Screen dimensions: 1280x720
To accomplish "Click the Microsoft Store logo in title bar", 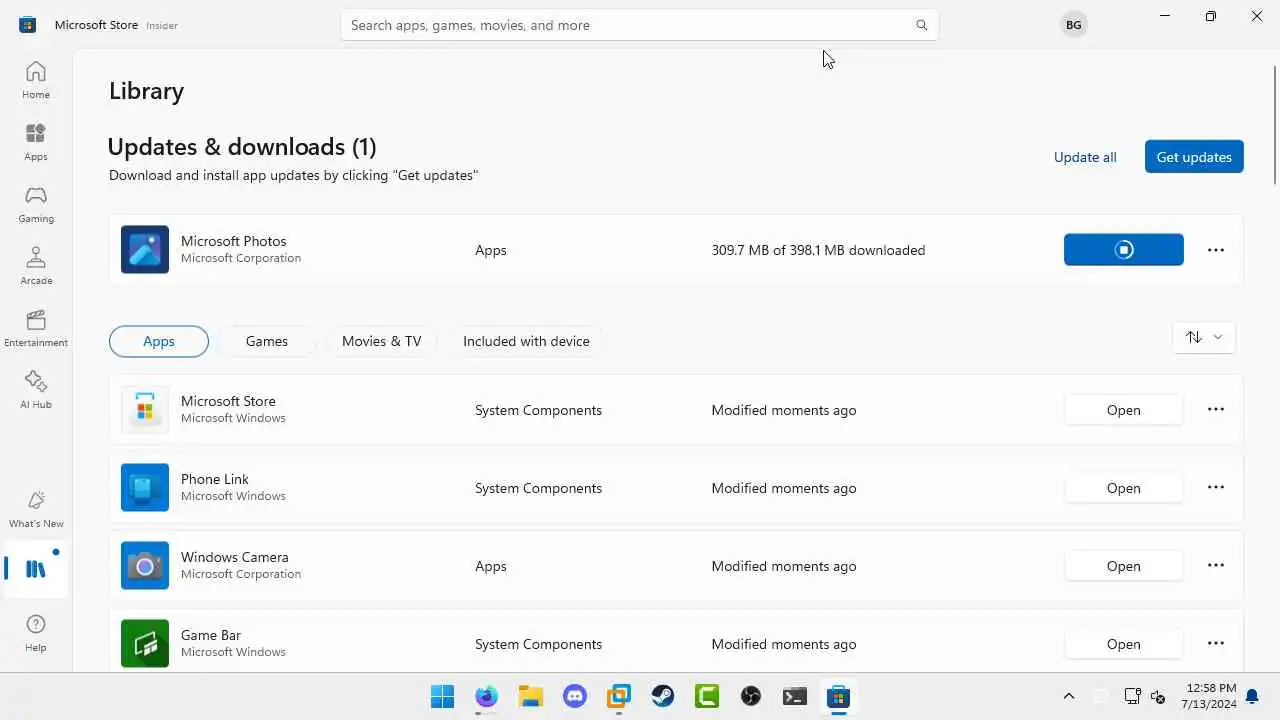I will point(28,25).
